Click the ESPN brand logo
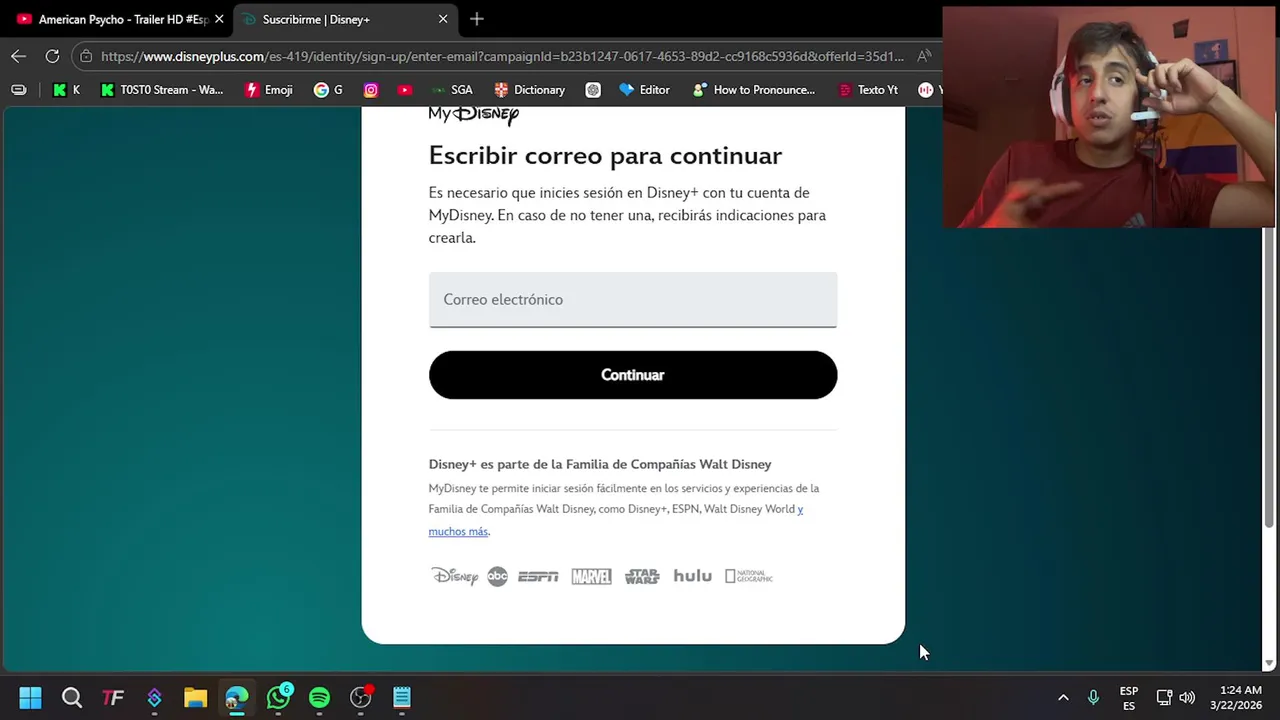This screenshot has width=1280, height=720. pos(538,576)
